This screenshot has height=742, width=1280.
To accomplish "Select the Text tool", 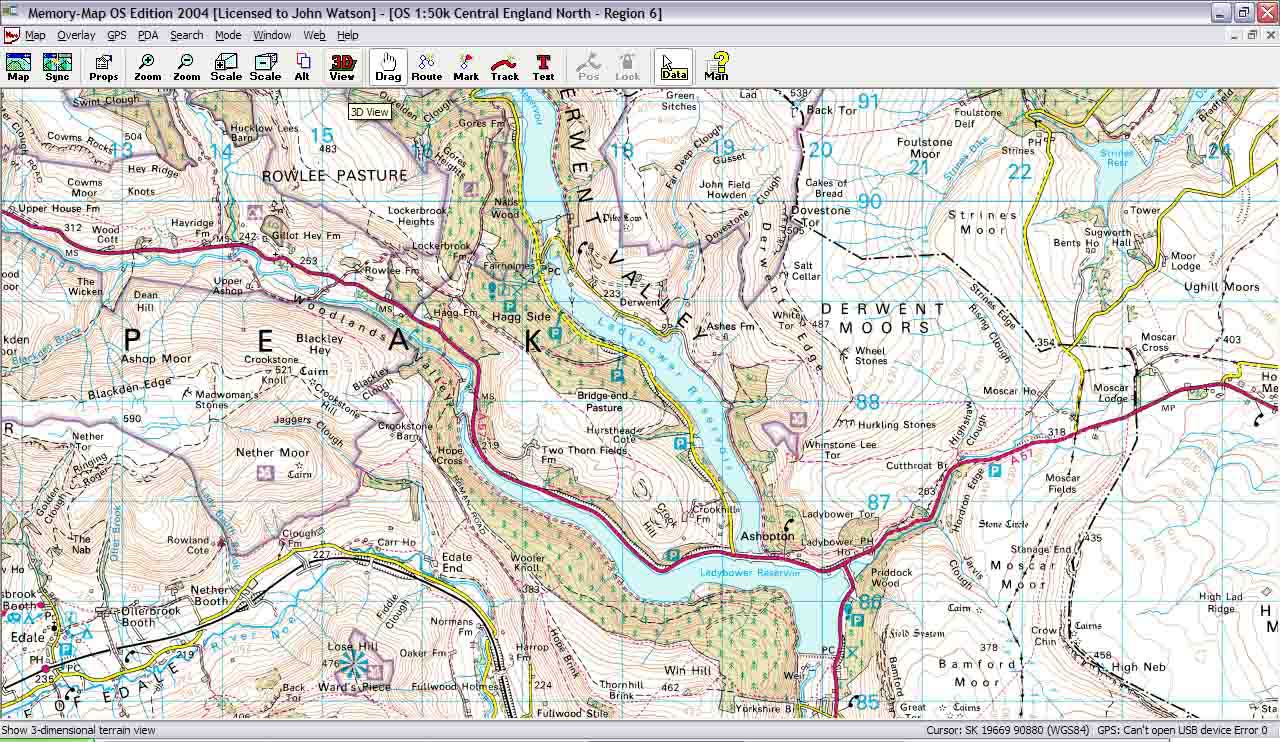I will (x=543, y=67).
